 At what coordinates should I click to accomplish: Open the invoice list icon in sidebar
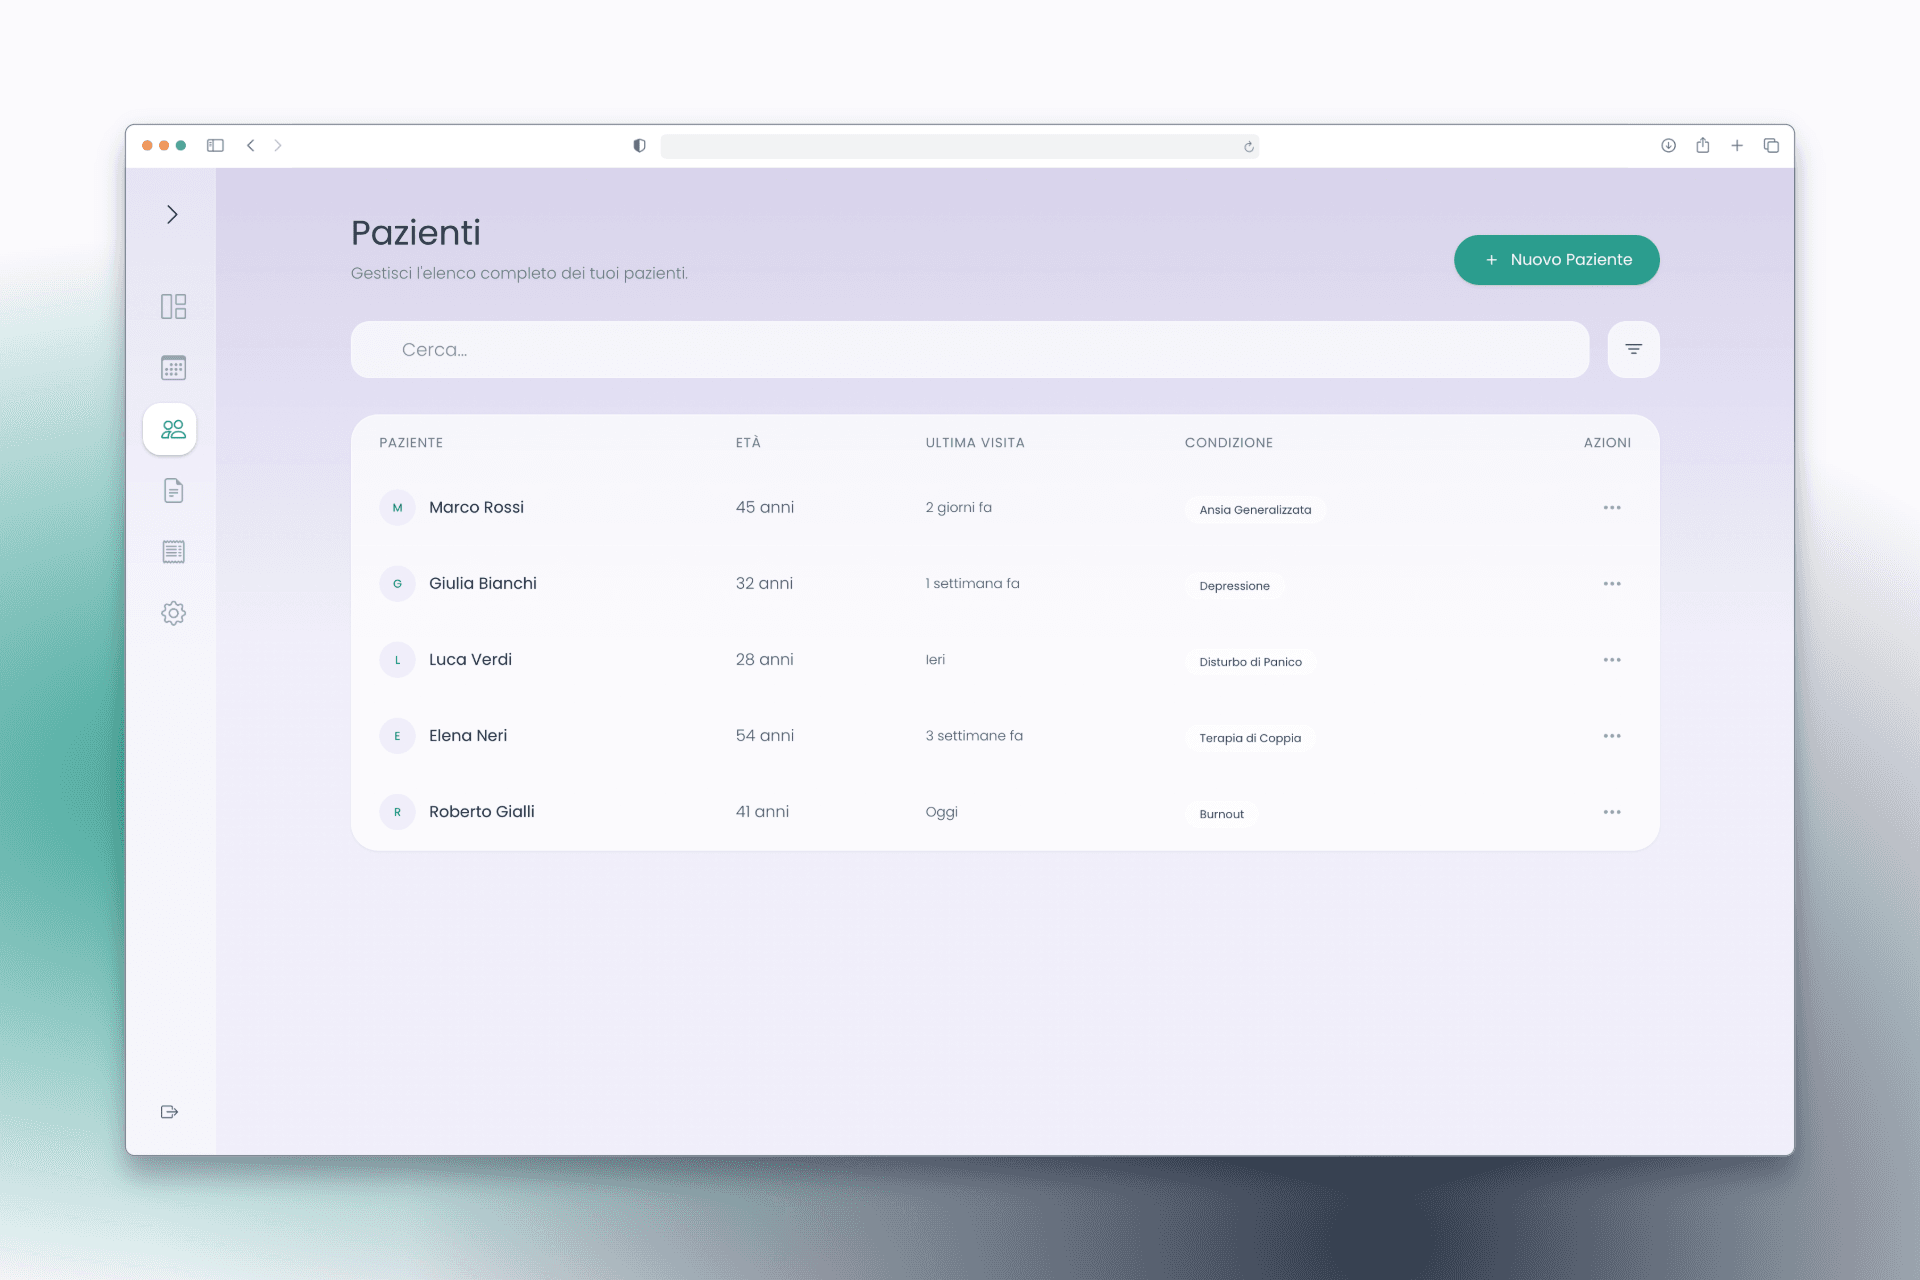tap(173, 552)
